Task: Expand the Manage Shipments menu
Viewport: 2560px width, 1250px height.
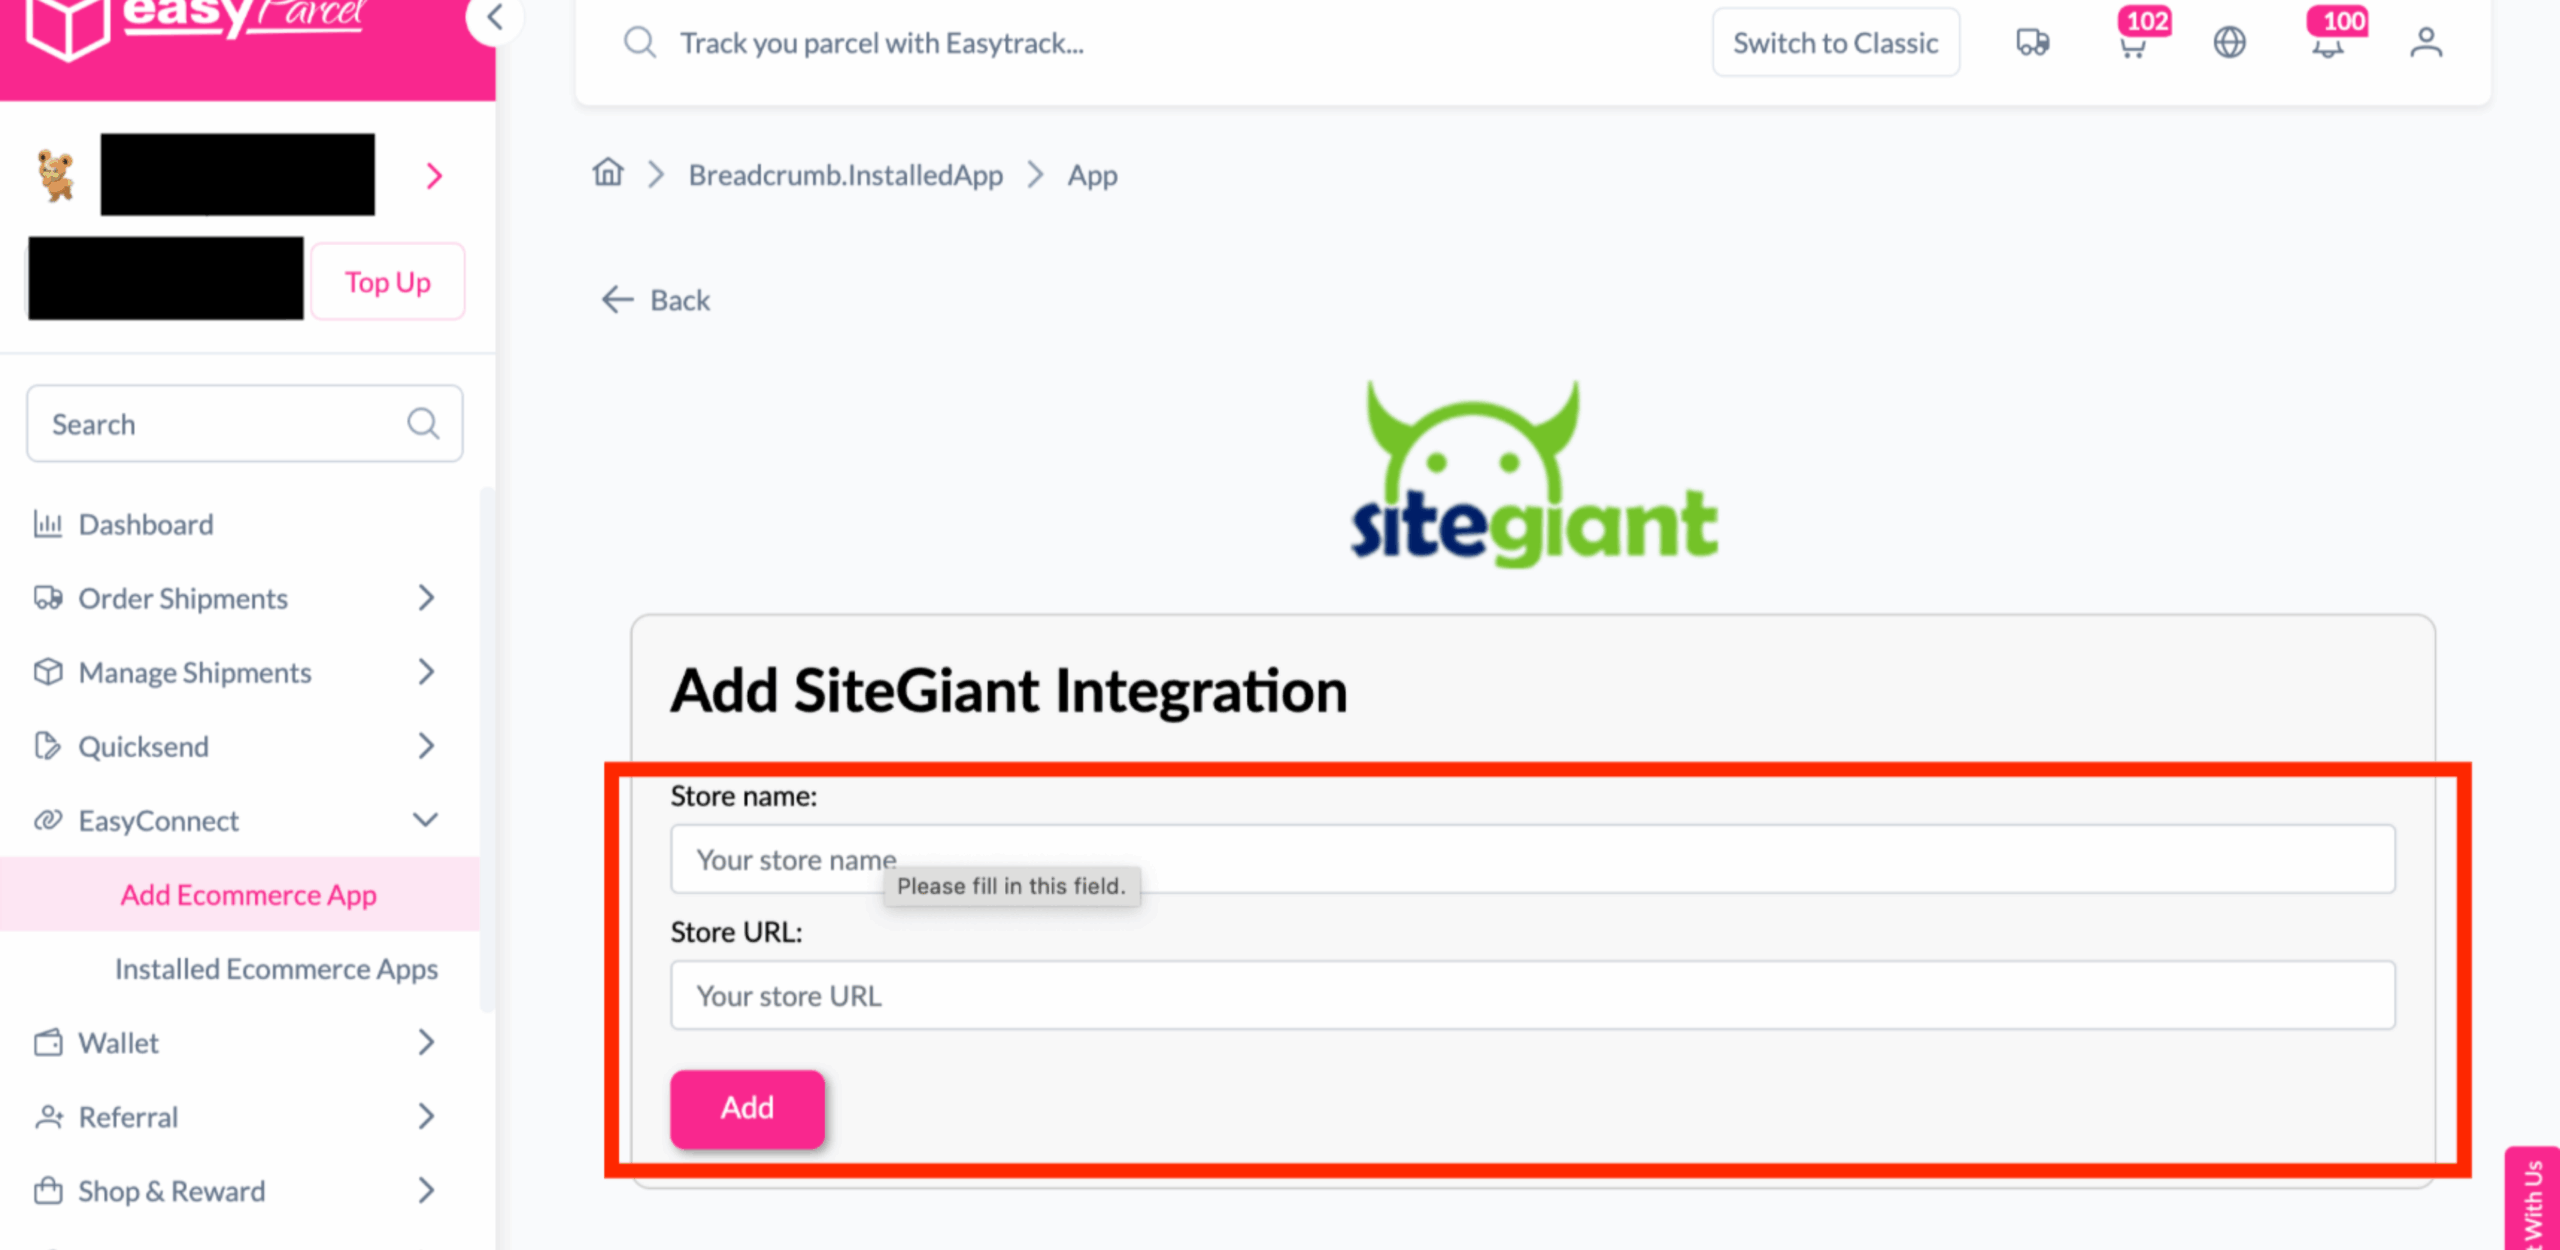Action: (x=426, y=672)
